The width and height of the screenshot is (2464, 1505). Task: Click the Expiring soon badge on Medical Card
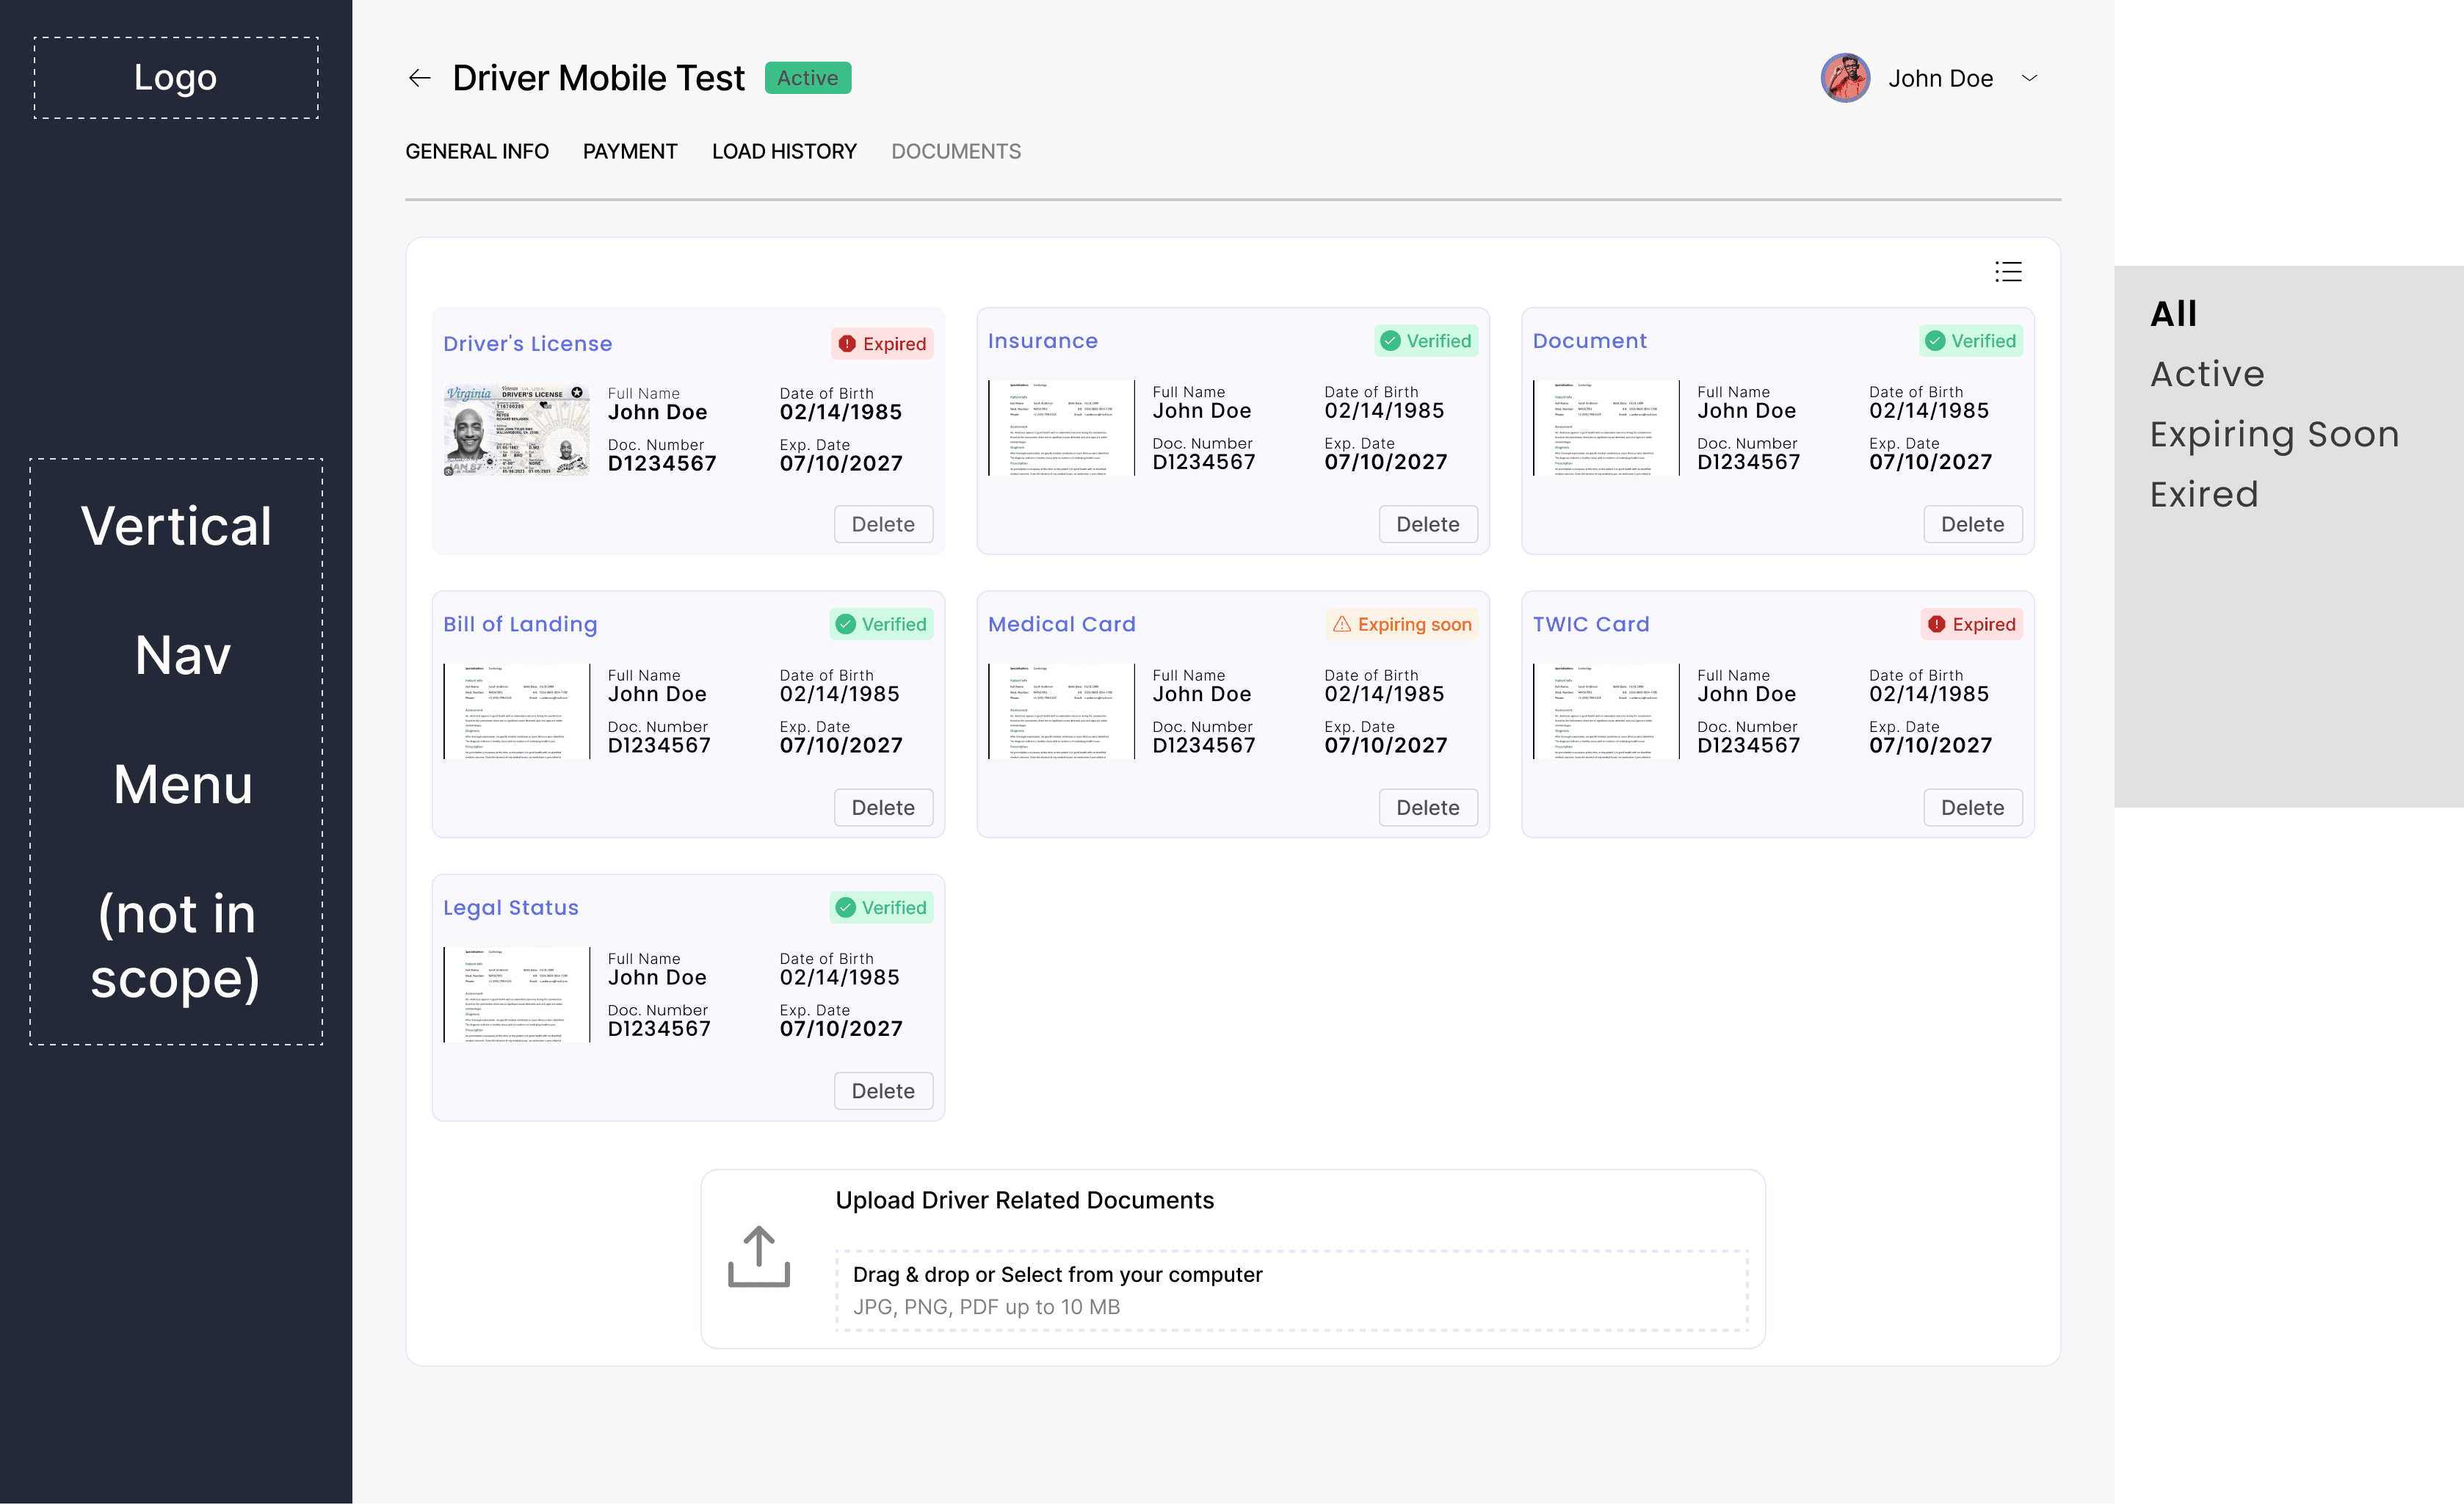click(1402, 624)
